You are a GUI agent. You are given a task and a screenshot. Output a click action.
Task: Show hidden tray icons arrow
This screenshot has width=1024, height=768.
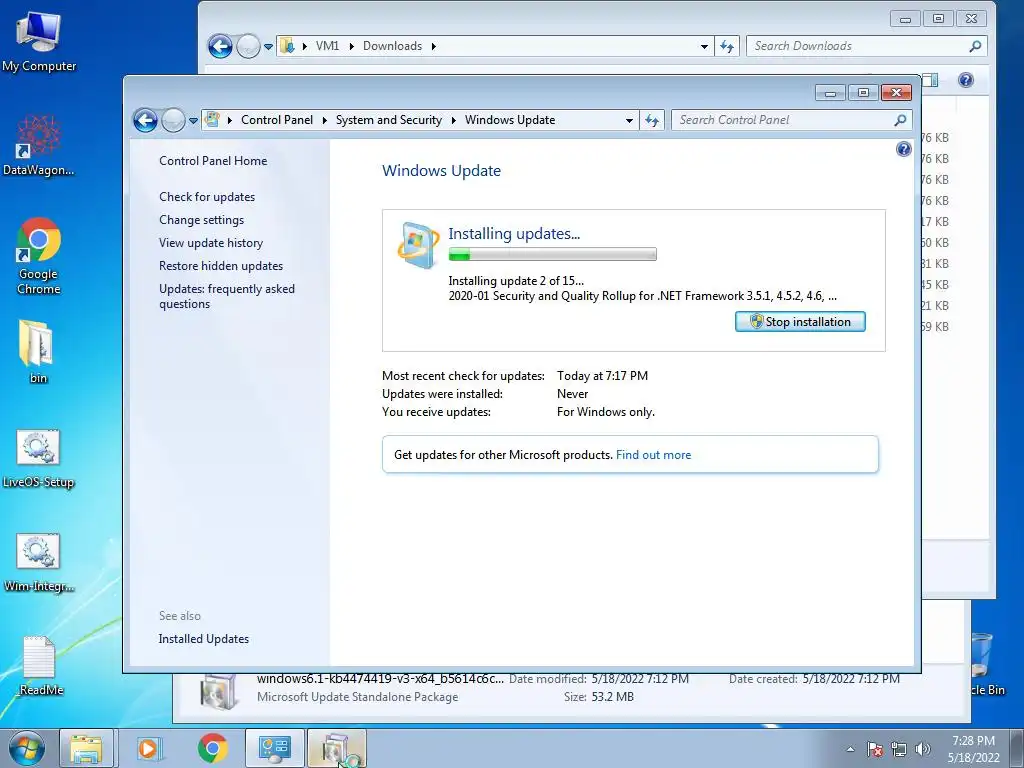pos(850,749)
